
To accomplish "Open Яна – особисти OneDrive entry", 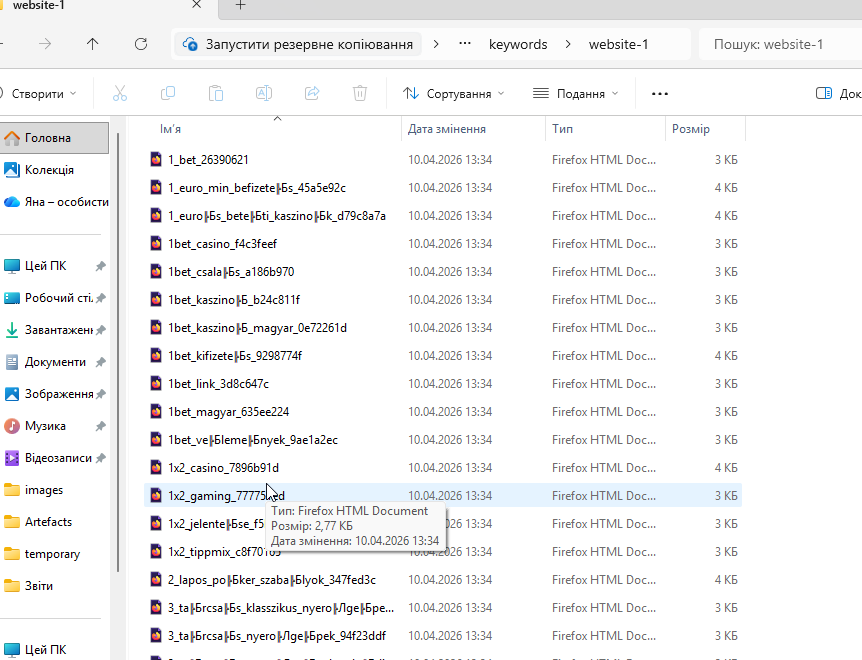I will (54, 202).
